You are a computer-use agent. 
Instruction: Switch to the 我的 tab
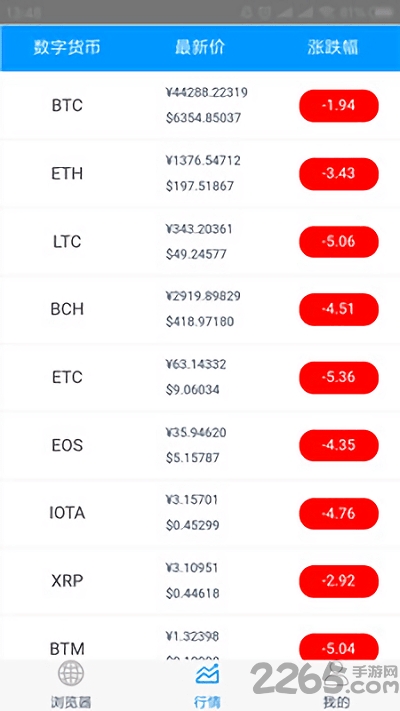pos(336,702)
